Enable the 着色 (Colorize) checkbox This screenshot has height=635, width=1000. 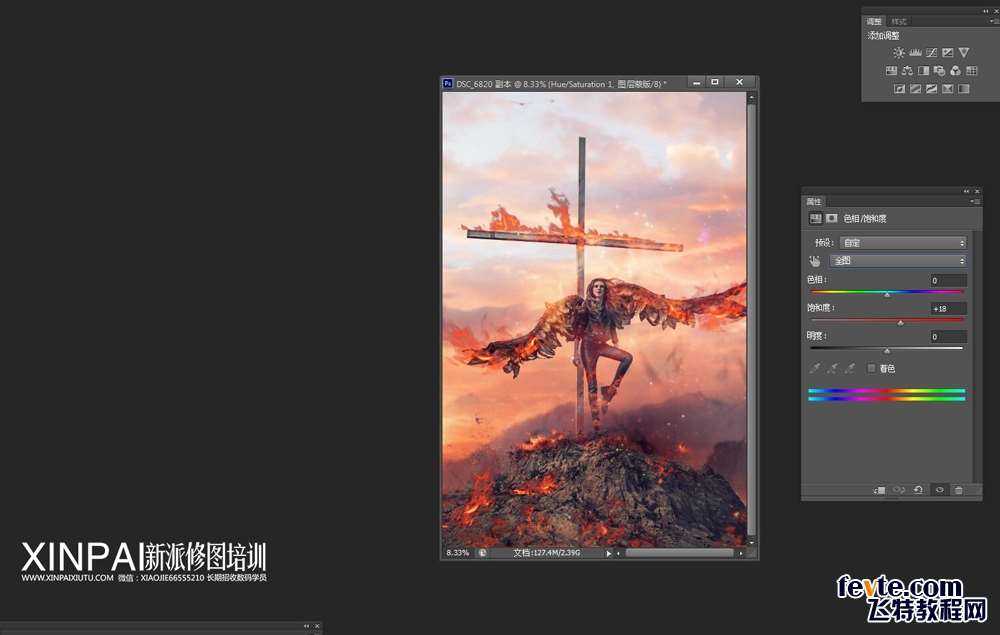coord(871,369)
